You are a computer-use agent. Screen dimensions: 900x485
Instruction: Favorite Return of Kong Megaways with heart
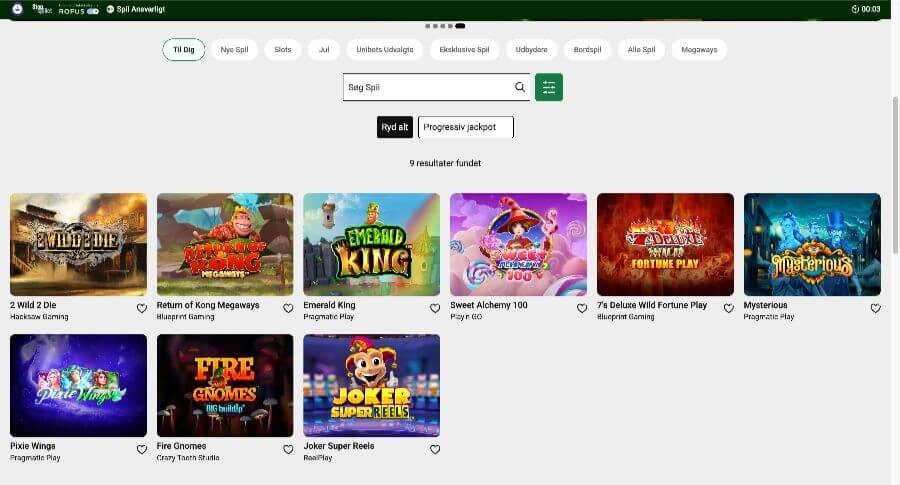(288, 308)
